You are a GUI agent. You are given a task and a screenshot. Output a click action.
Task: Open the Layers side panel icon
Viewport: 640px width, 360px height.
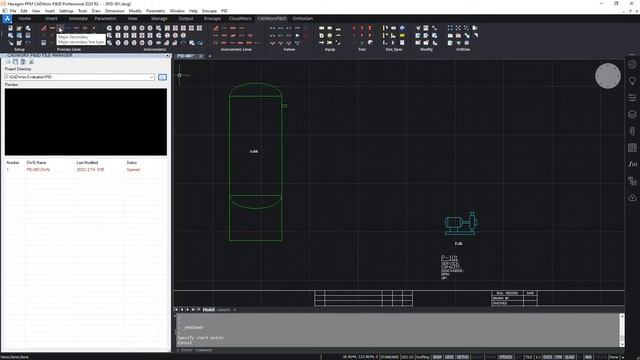(x=632, y=114)
